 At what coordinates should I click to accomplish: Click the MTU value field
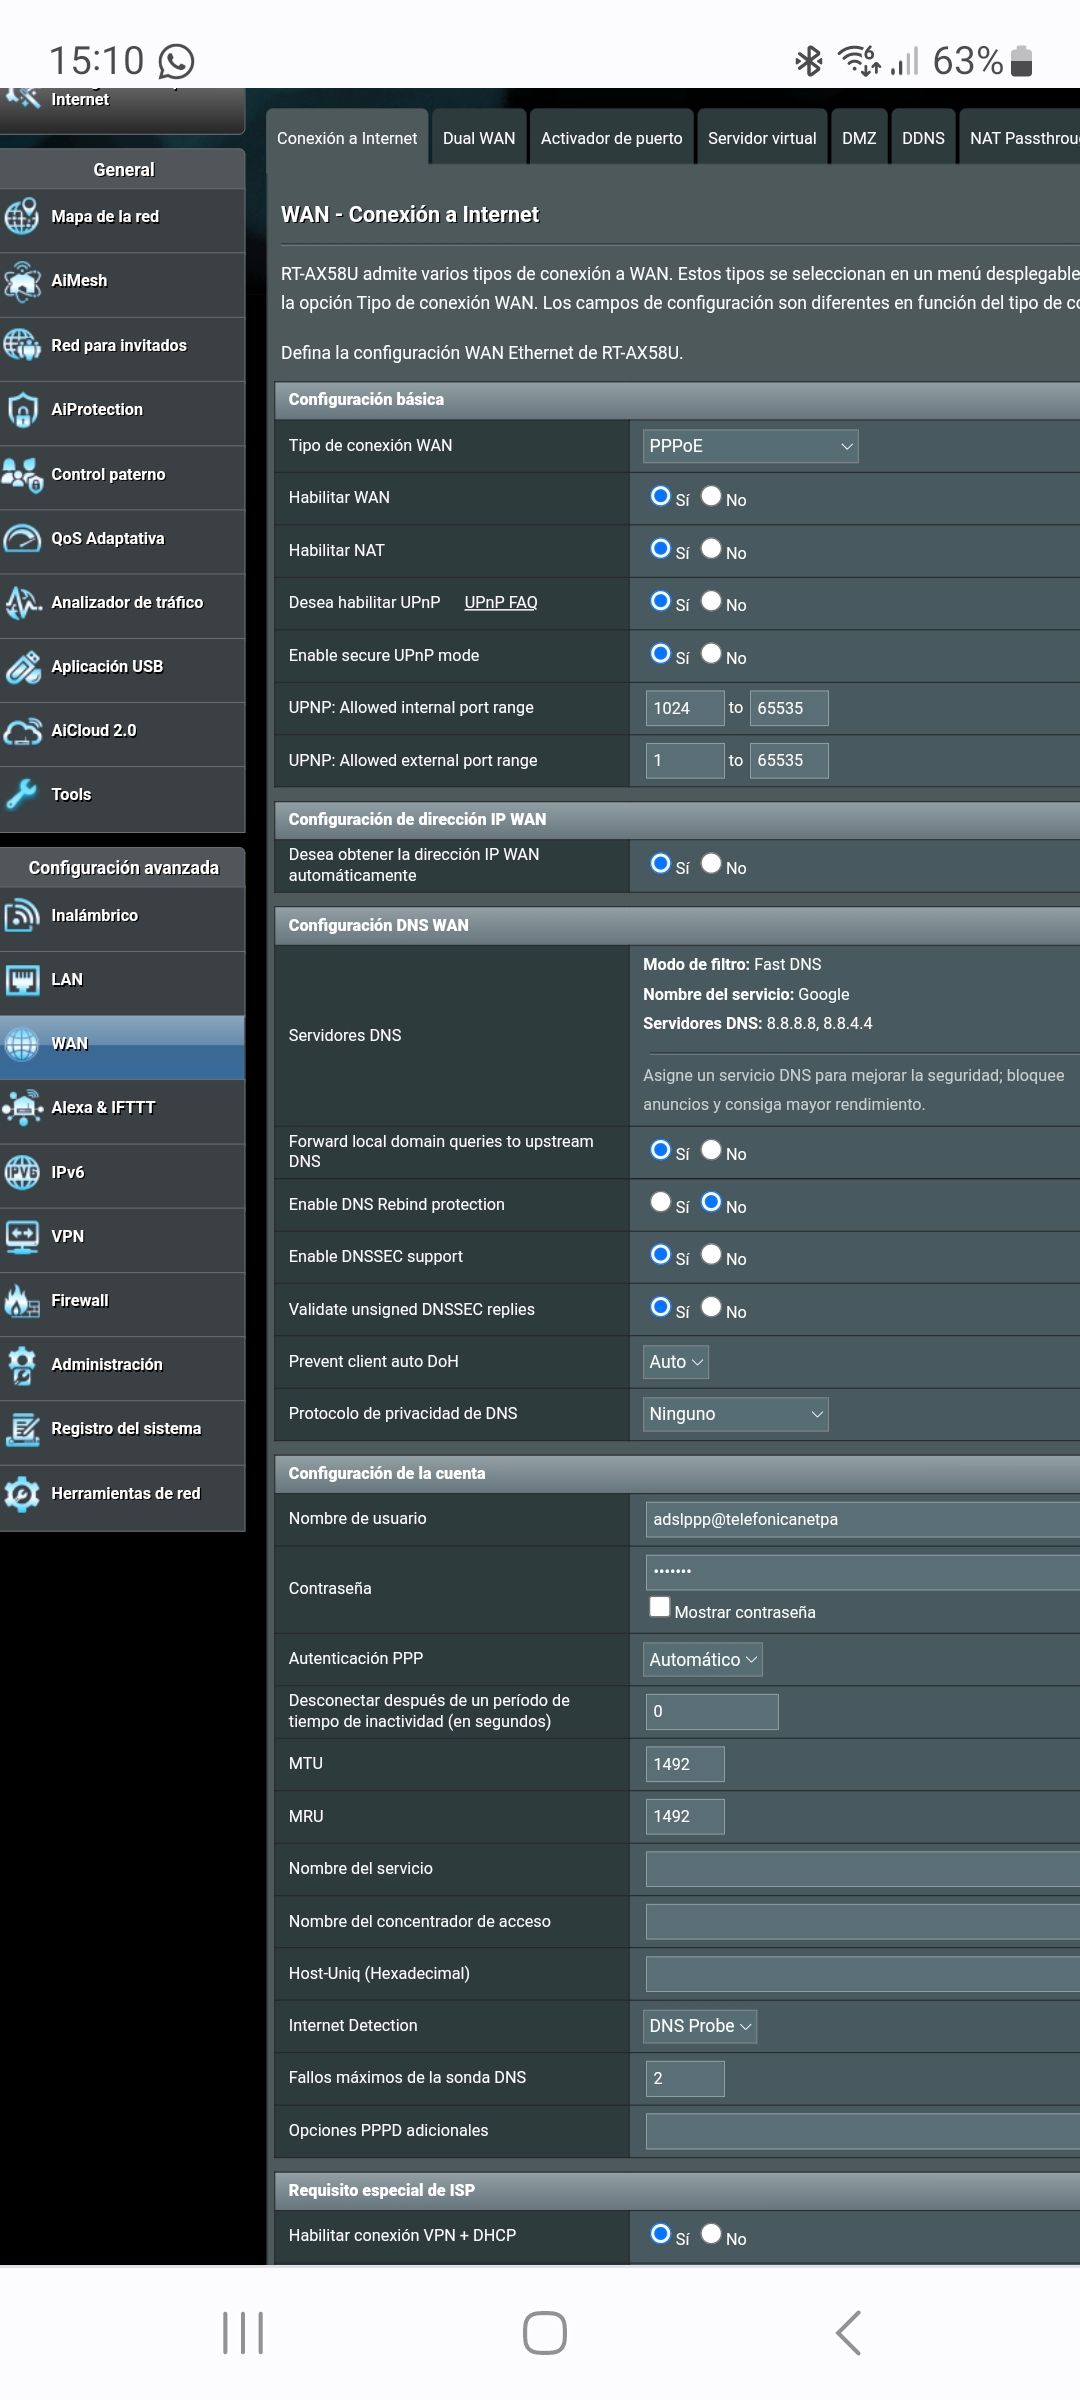click(x=685, y=1764)
